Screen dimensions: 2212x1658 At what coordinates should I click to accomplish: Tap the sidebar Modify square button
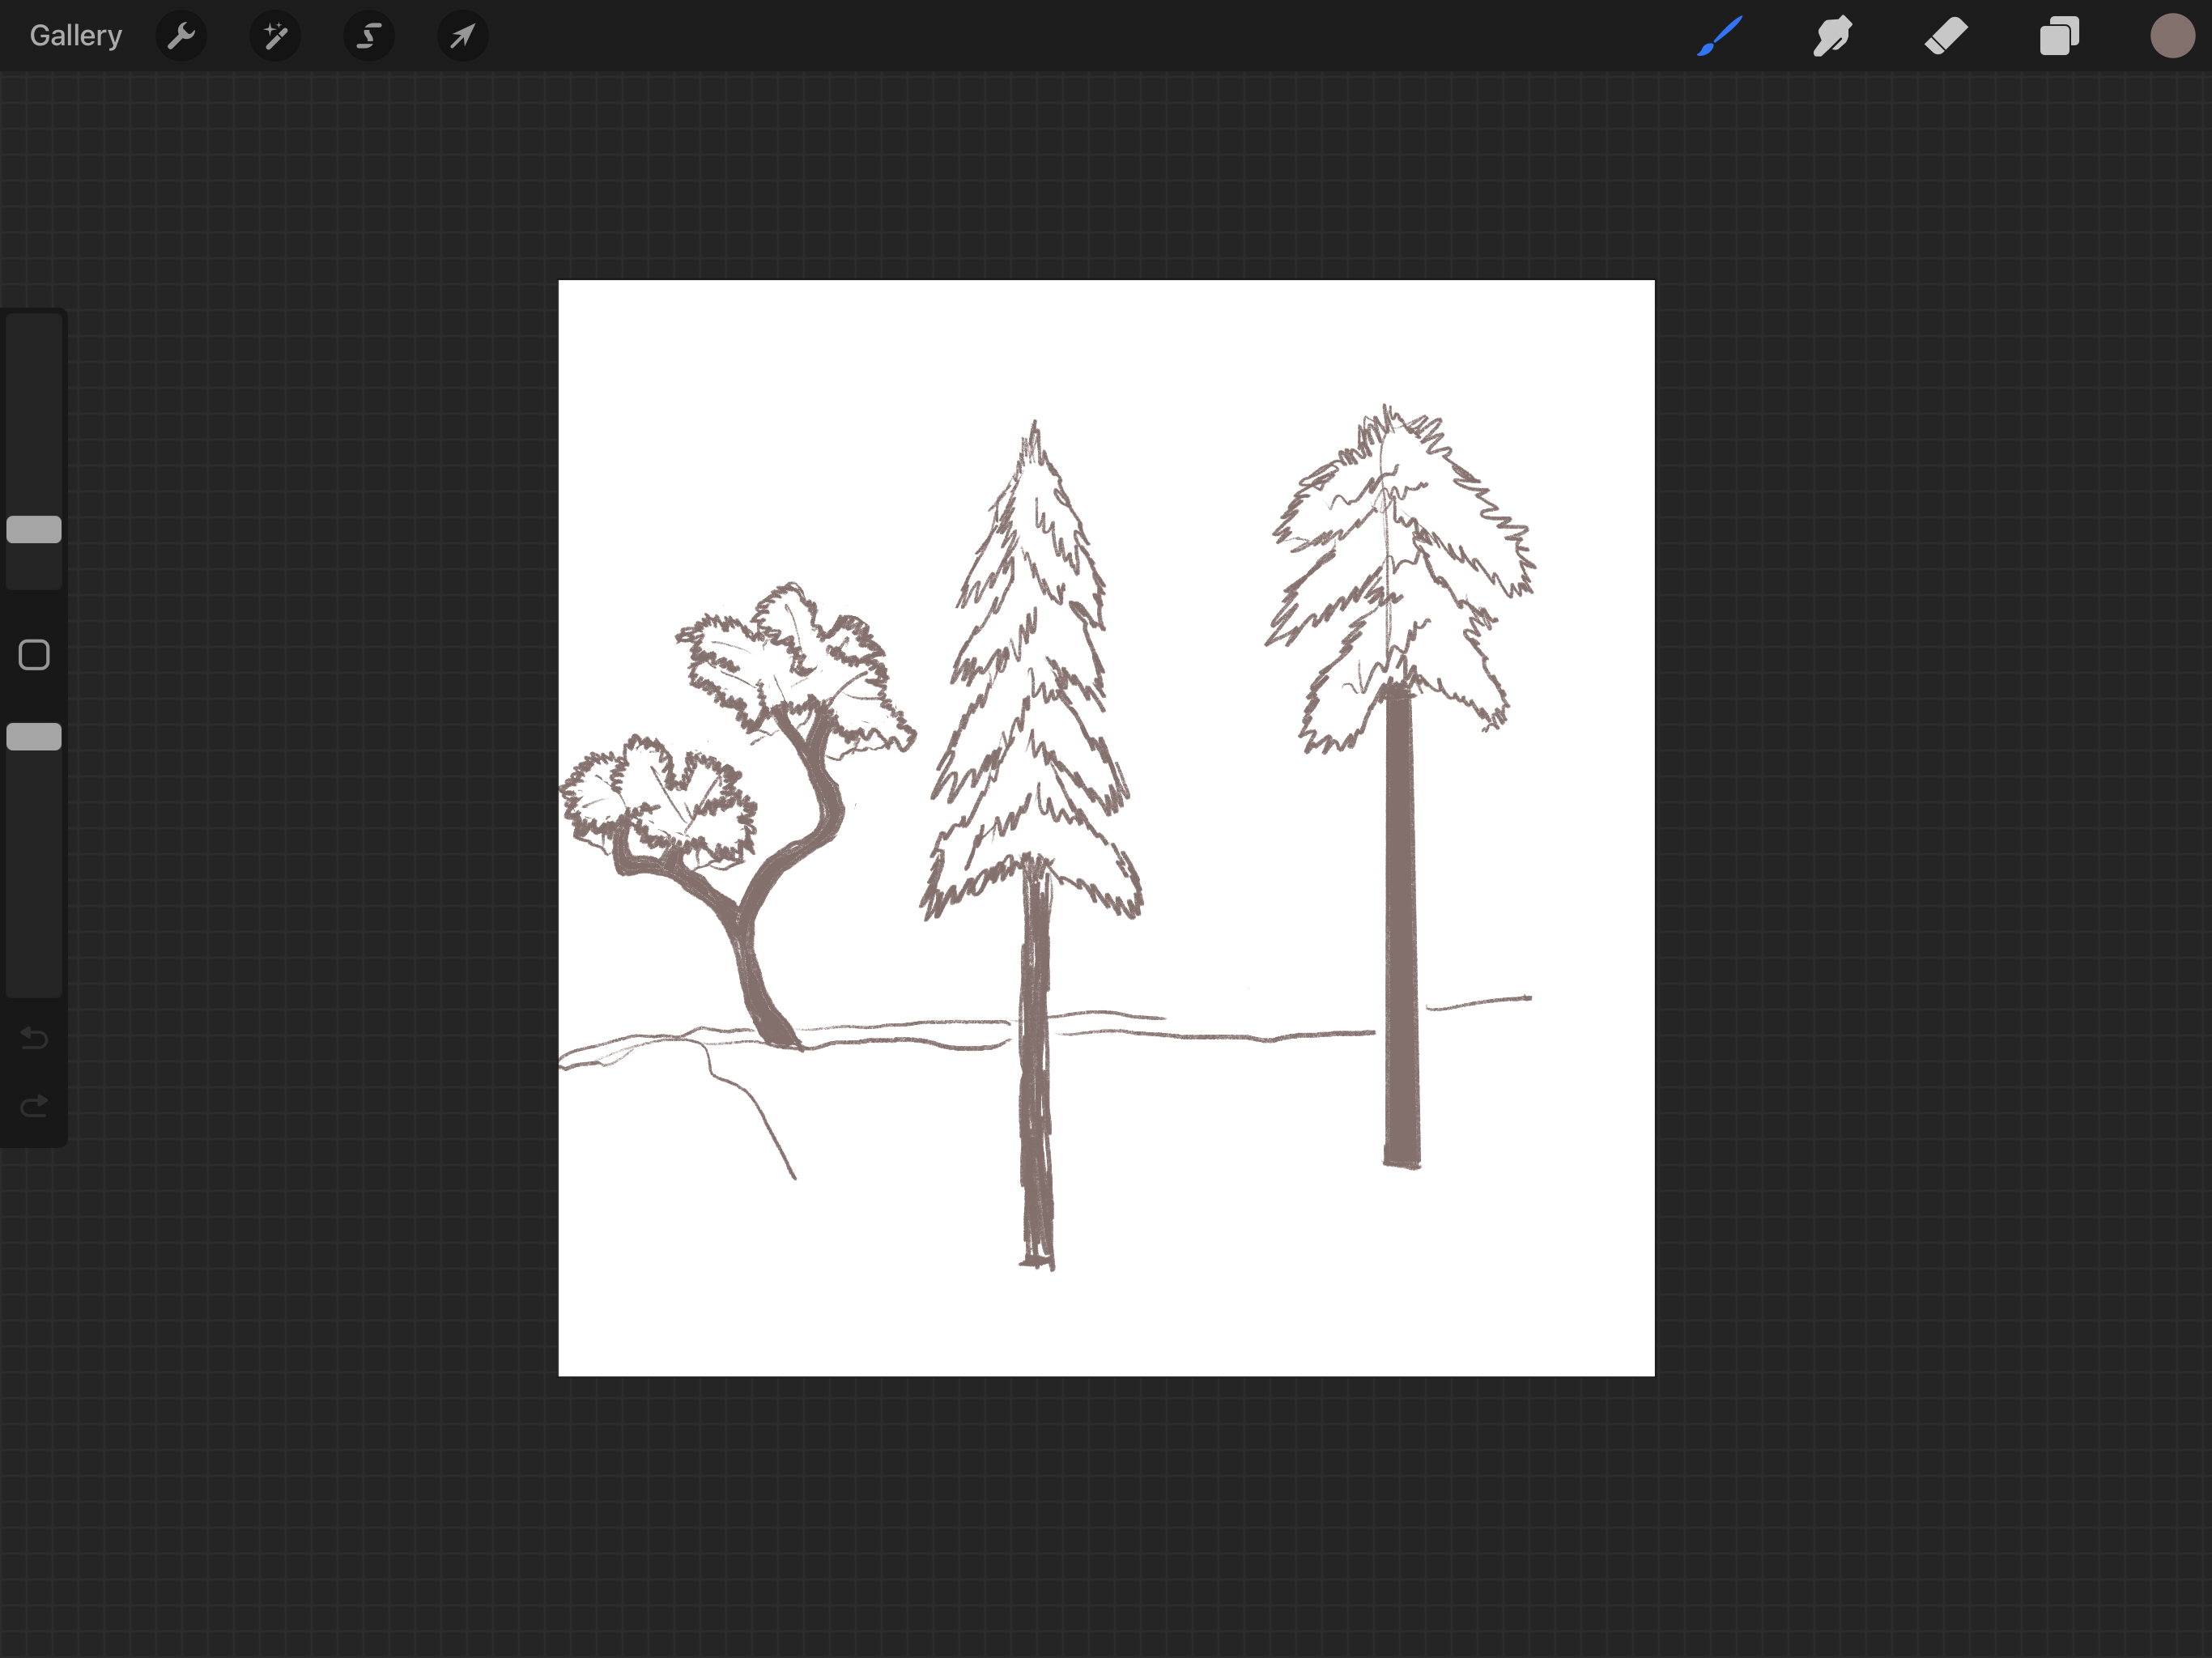(x=34, y=655)
